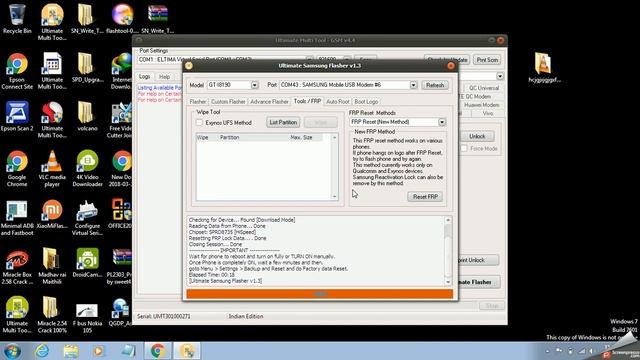The height and width of the screenshot is (360, 640).
Task: Click orange progress bar in Samsung Flasher
Action: [x=320, y=294]
